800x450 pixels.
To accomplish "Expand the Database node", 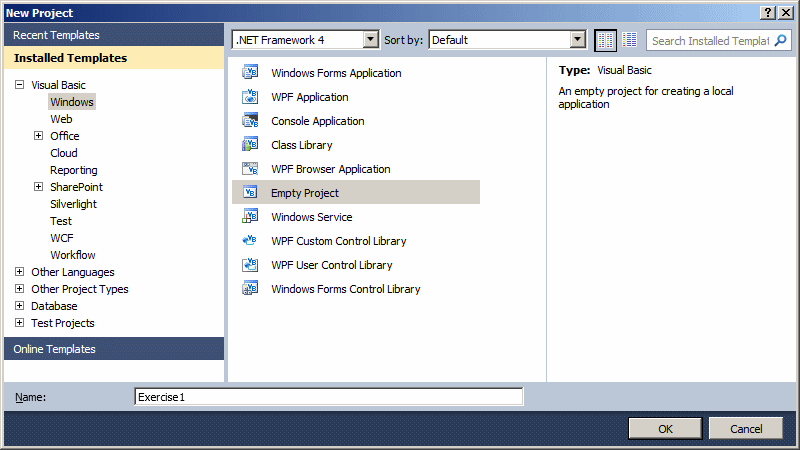I will tap(19, 305).
